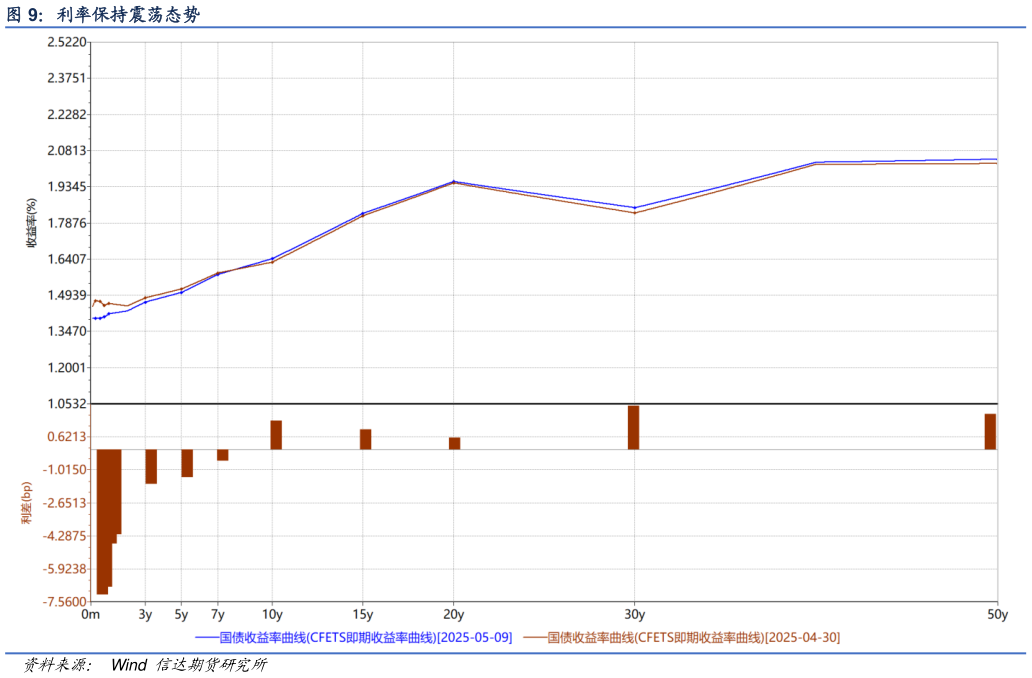Click the tallest negative bar near 0m

(x=102, y=521)
